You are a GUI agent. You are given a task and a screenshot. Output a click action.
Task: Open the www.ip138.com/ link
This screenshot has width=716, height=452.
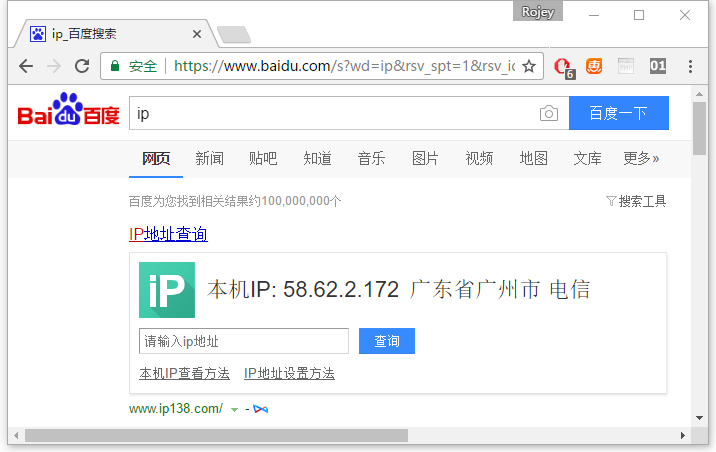tap(176, 409)
